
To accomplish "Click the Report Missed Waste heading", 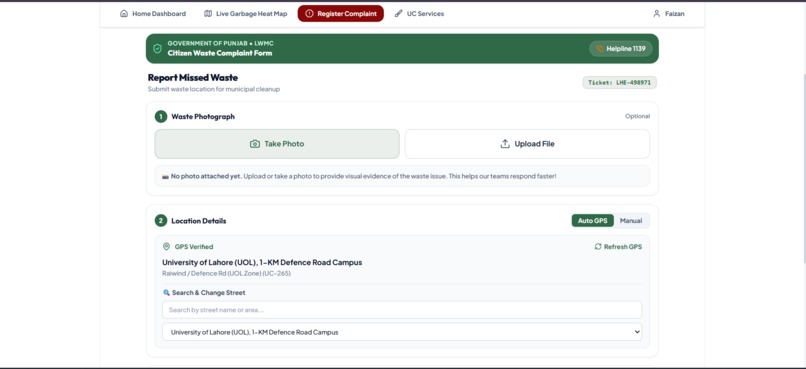I will 193,78.
